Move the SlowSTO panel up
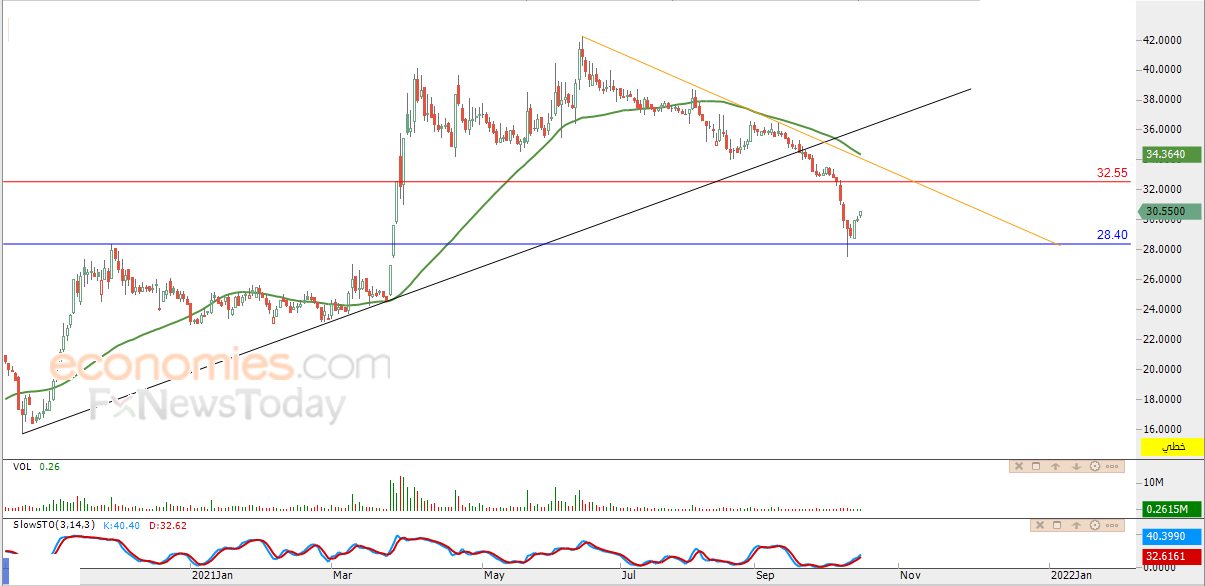 (1076, 525)
